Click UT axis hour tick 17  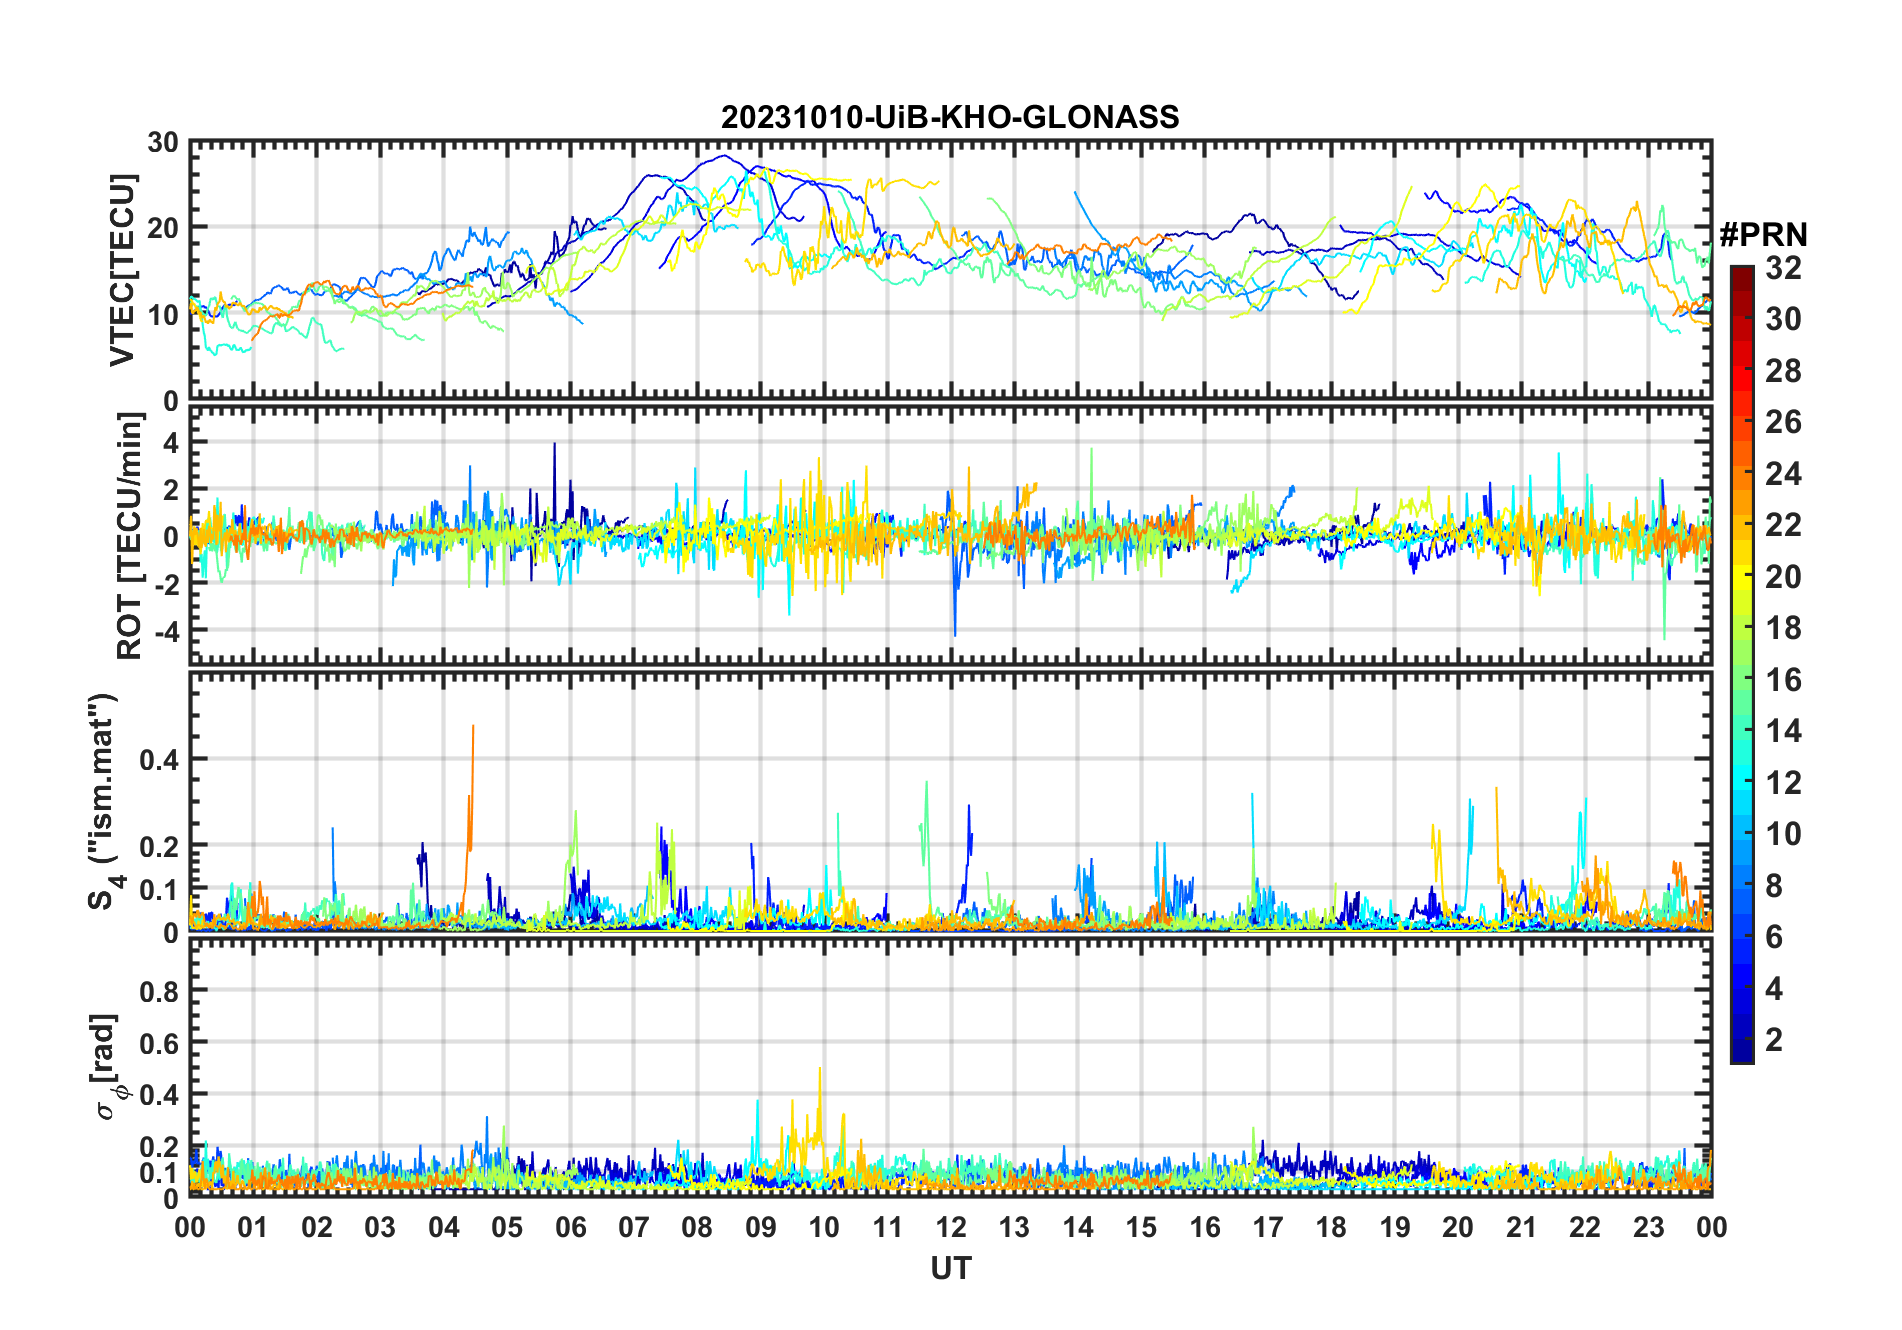(x=1268, y=1227)
